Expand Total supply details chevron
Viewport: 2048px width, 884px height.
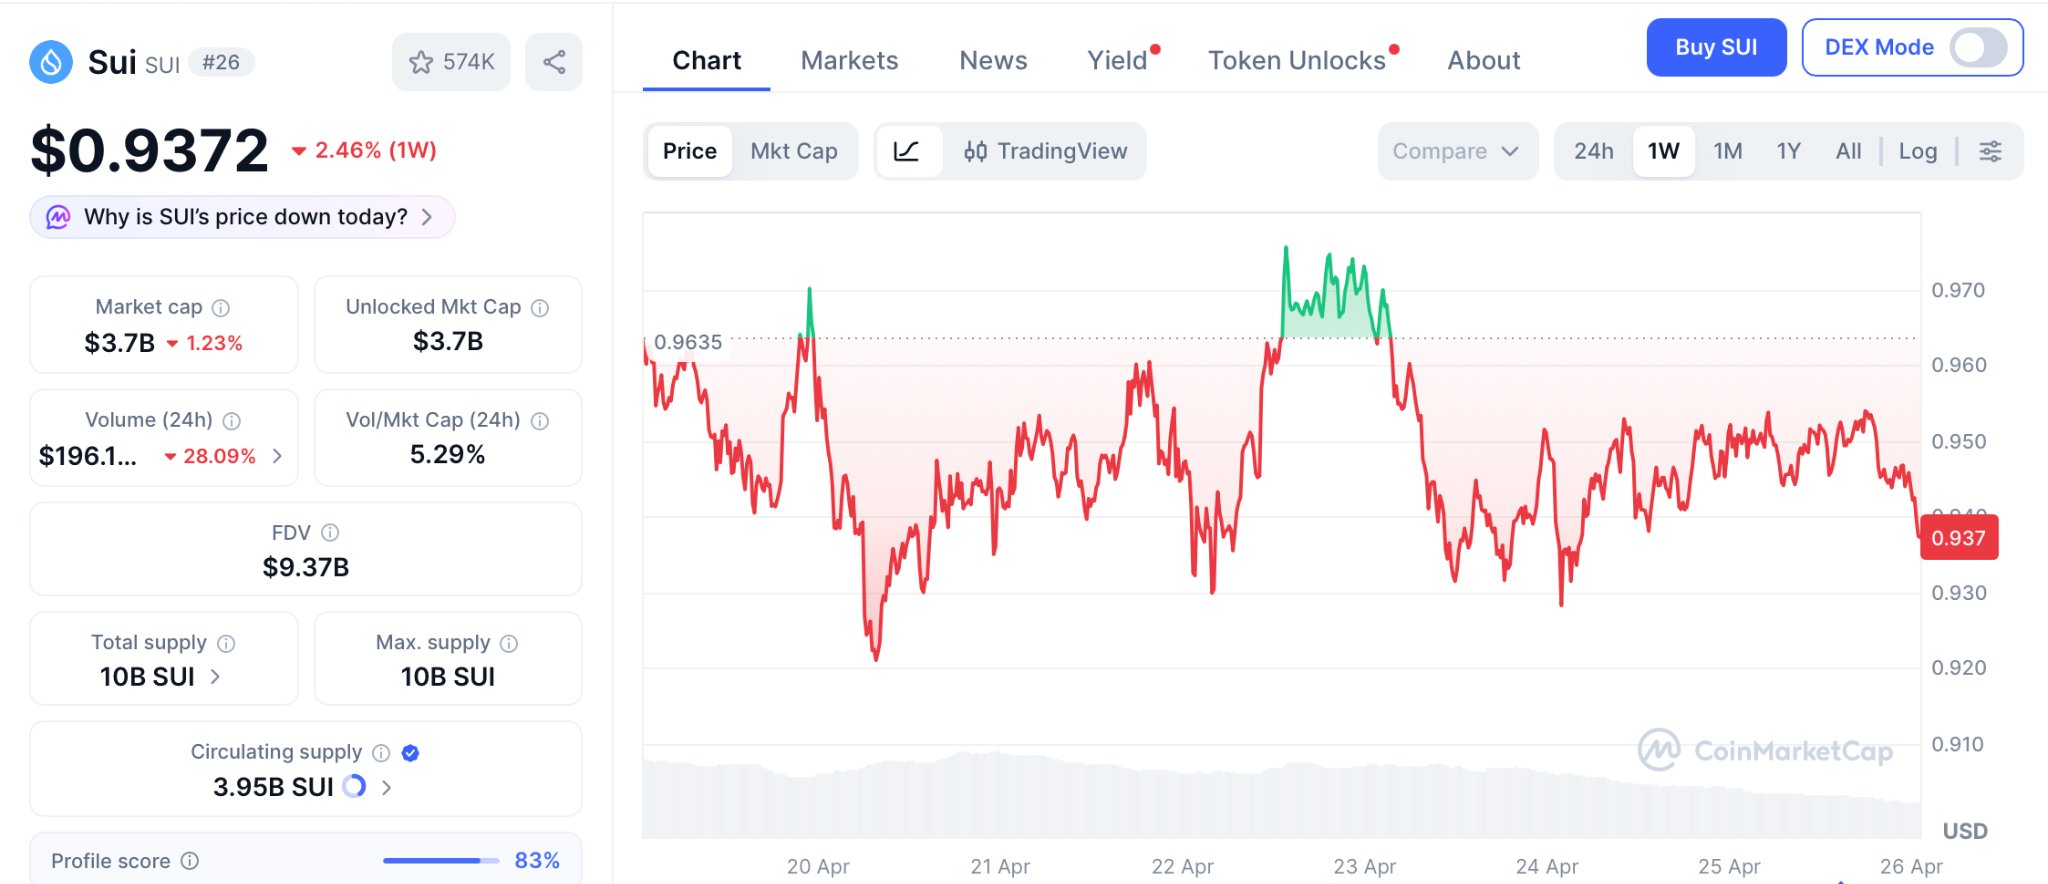click(x=215, y=677)
